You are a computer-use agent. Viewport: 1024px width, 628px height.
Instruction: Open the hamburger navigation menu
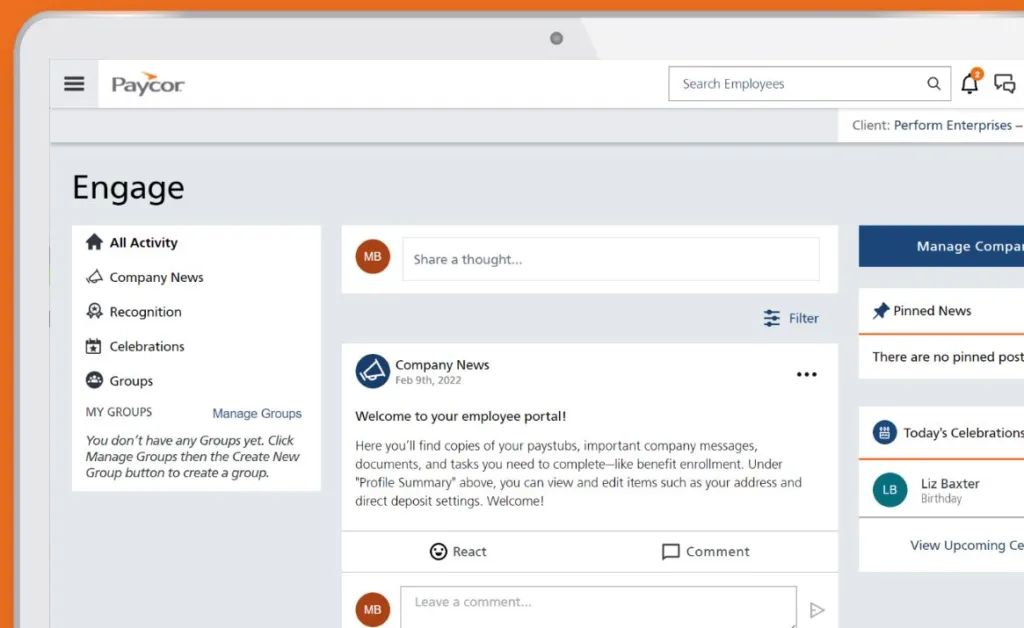point(73,83)
